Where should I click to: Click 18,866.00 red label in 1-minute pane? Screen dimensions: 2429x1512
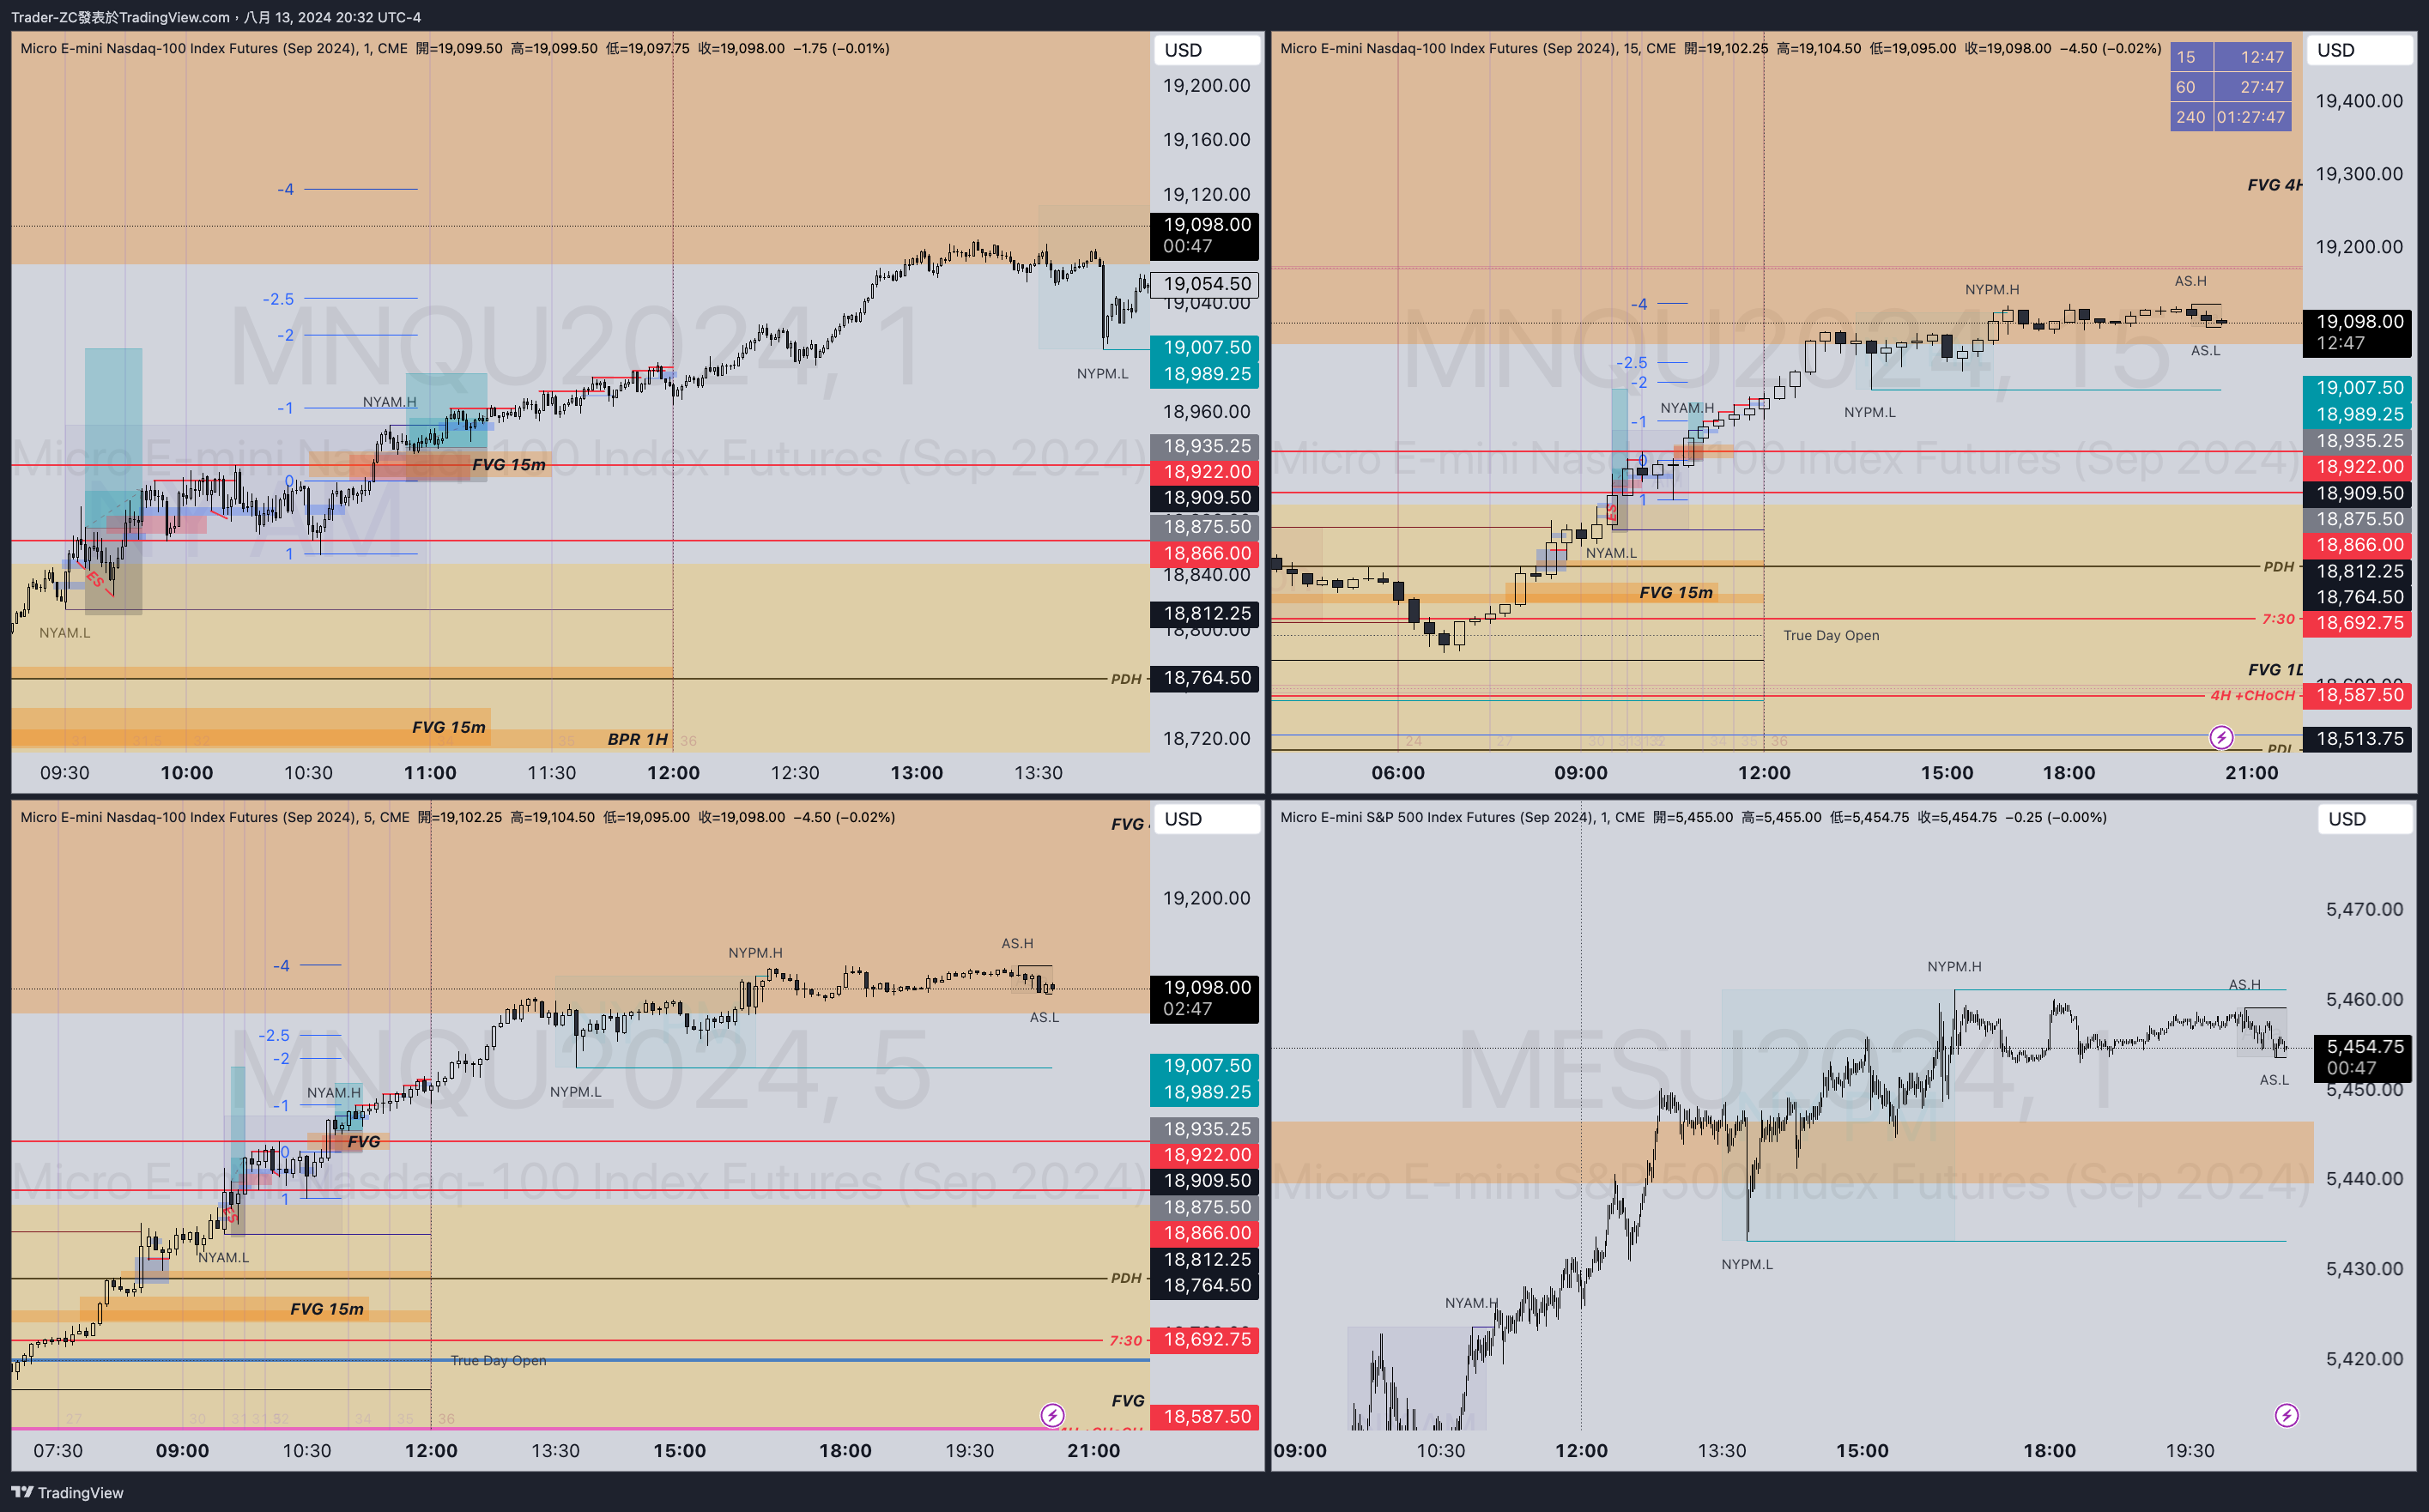(x=1205, y=553)
